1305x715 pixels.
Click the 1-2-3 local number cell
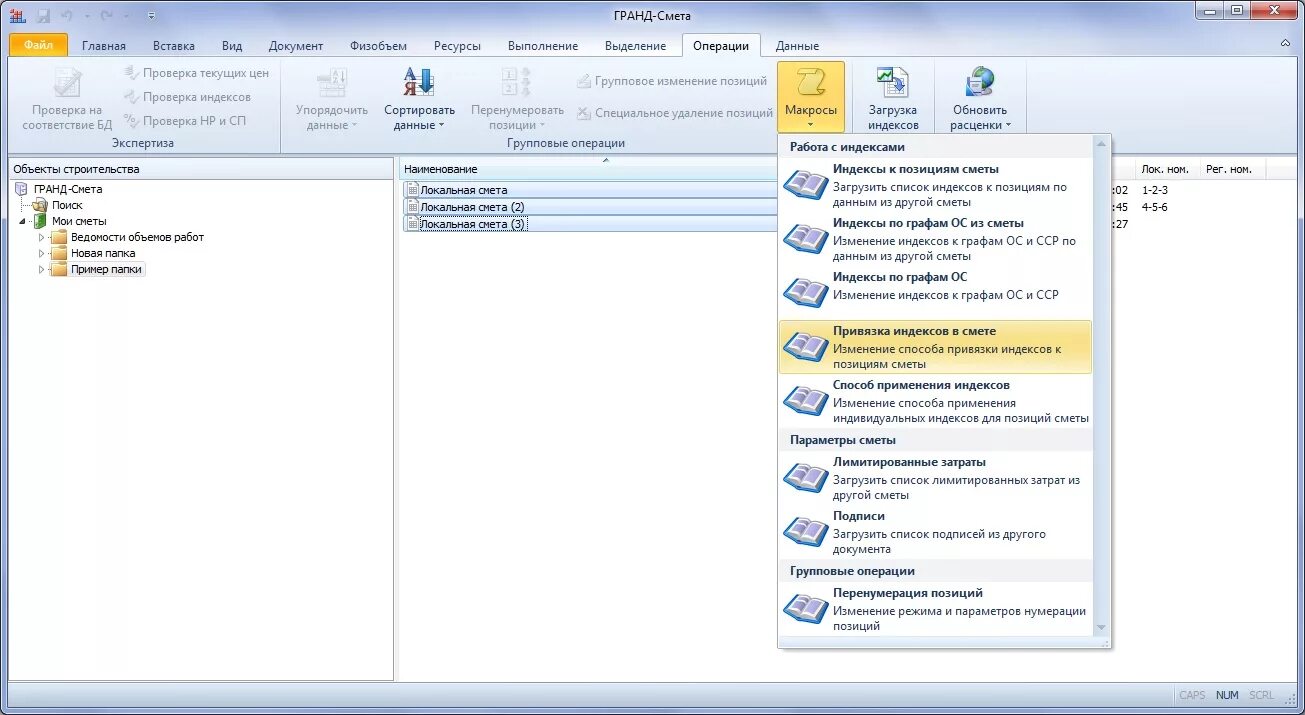coord(1155,190)
